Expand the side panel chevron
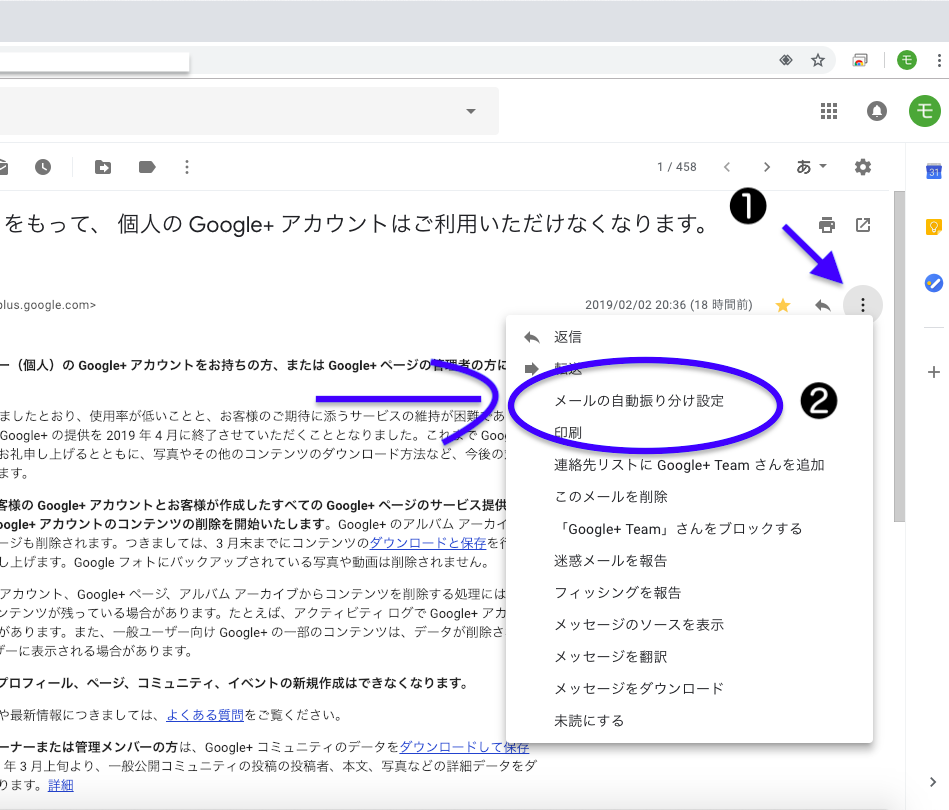The height and width of the screenshot is (810, 949). [x=933, y=782]
